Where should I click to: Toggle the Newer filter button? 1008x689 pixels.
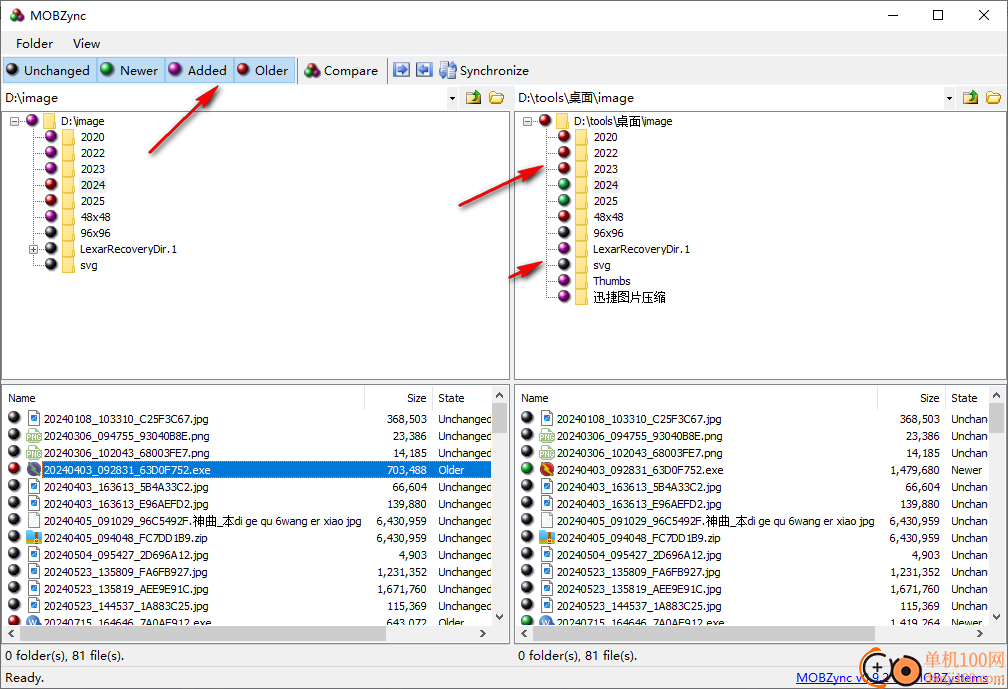pos(131,70)
